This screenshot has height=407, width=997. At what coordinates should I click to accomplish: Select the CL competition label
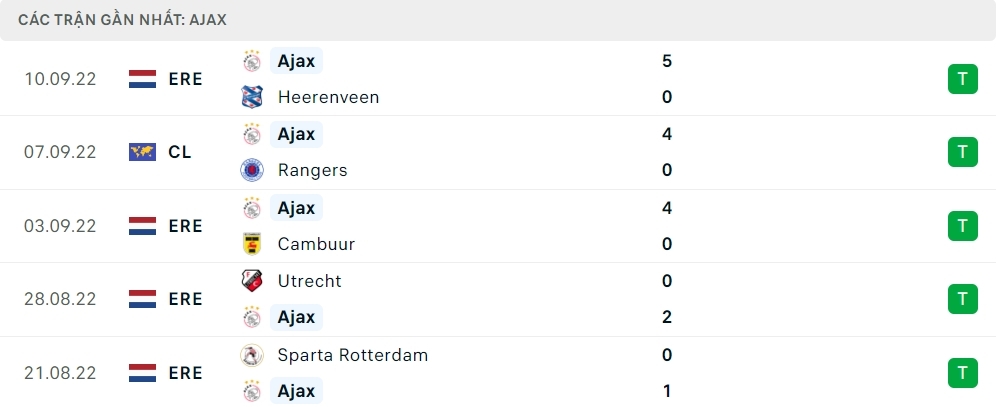coord(180,152)
